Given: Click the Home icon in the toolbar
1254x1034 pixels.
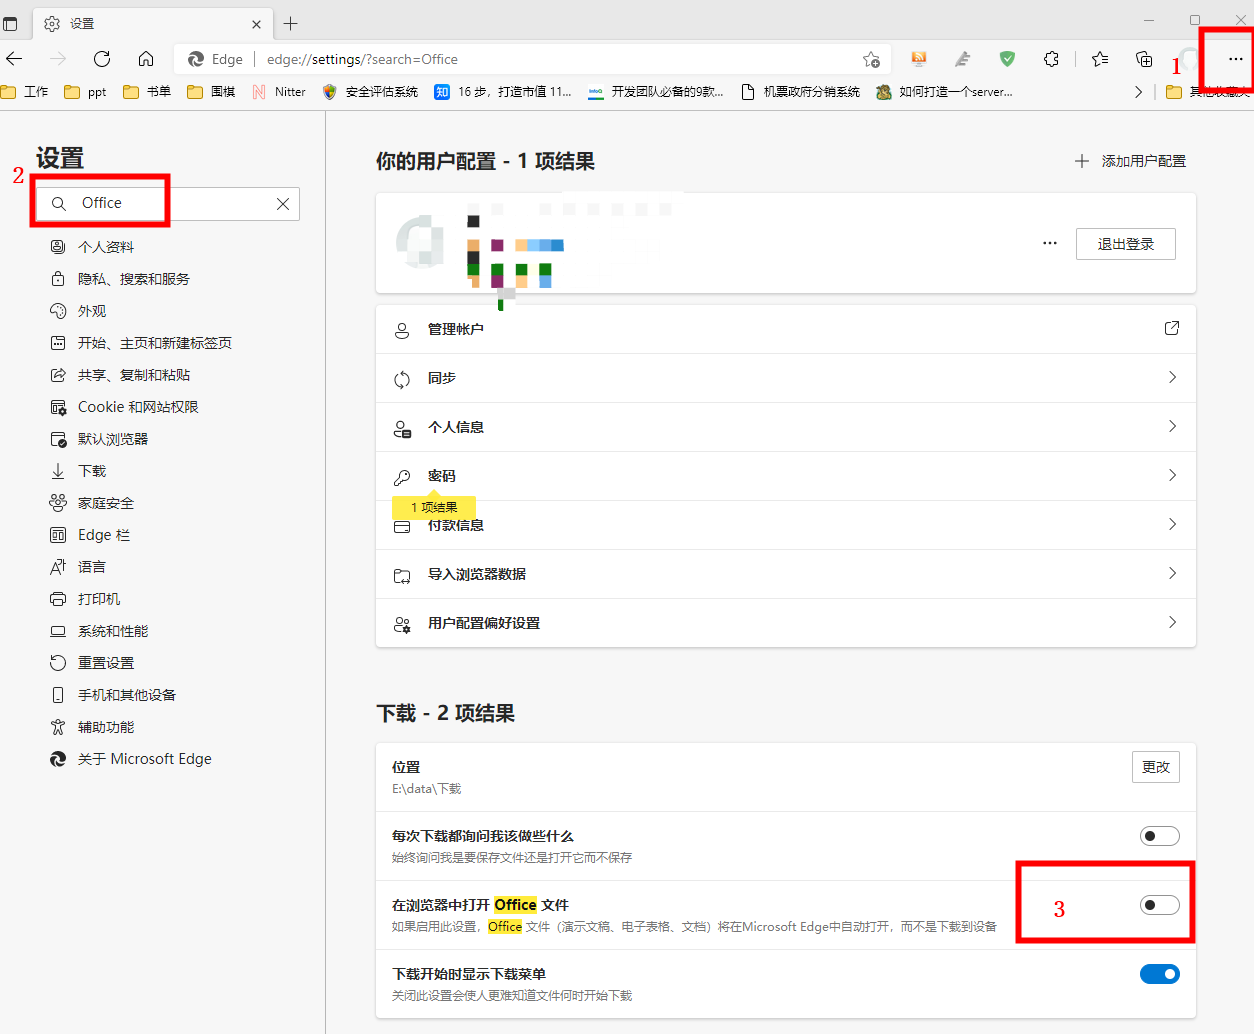Looking at the screenshot, I should (147, 59).
